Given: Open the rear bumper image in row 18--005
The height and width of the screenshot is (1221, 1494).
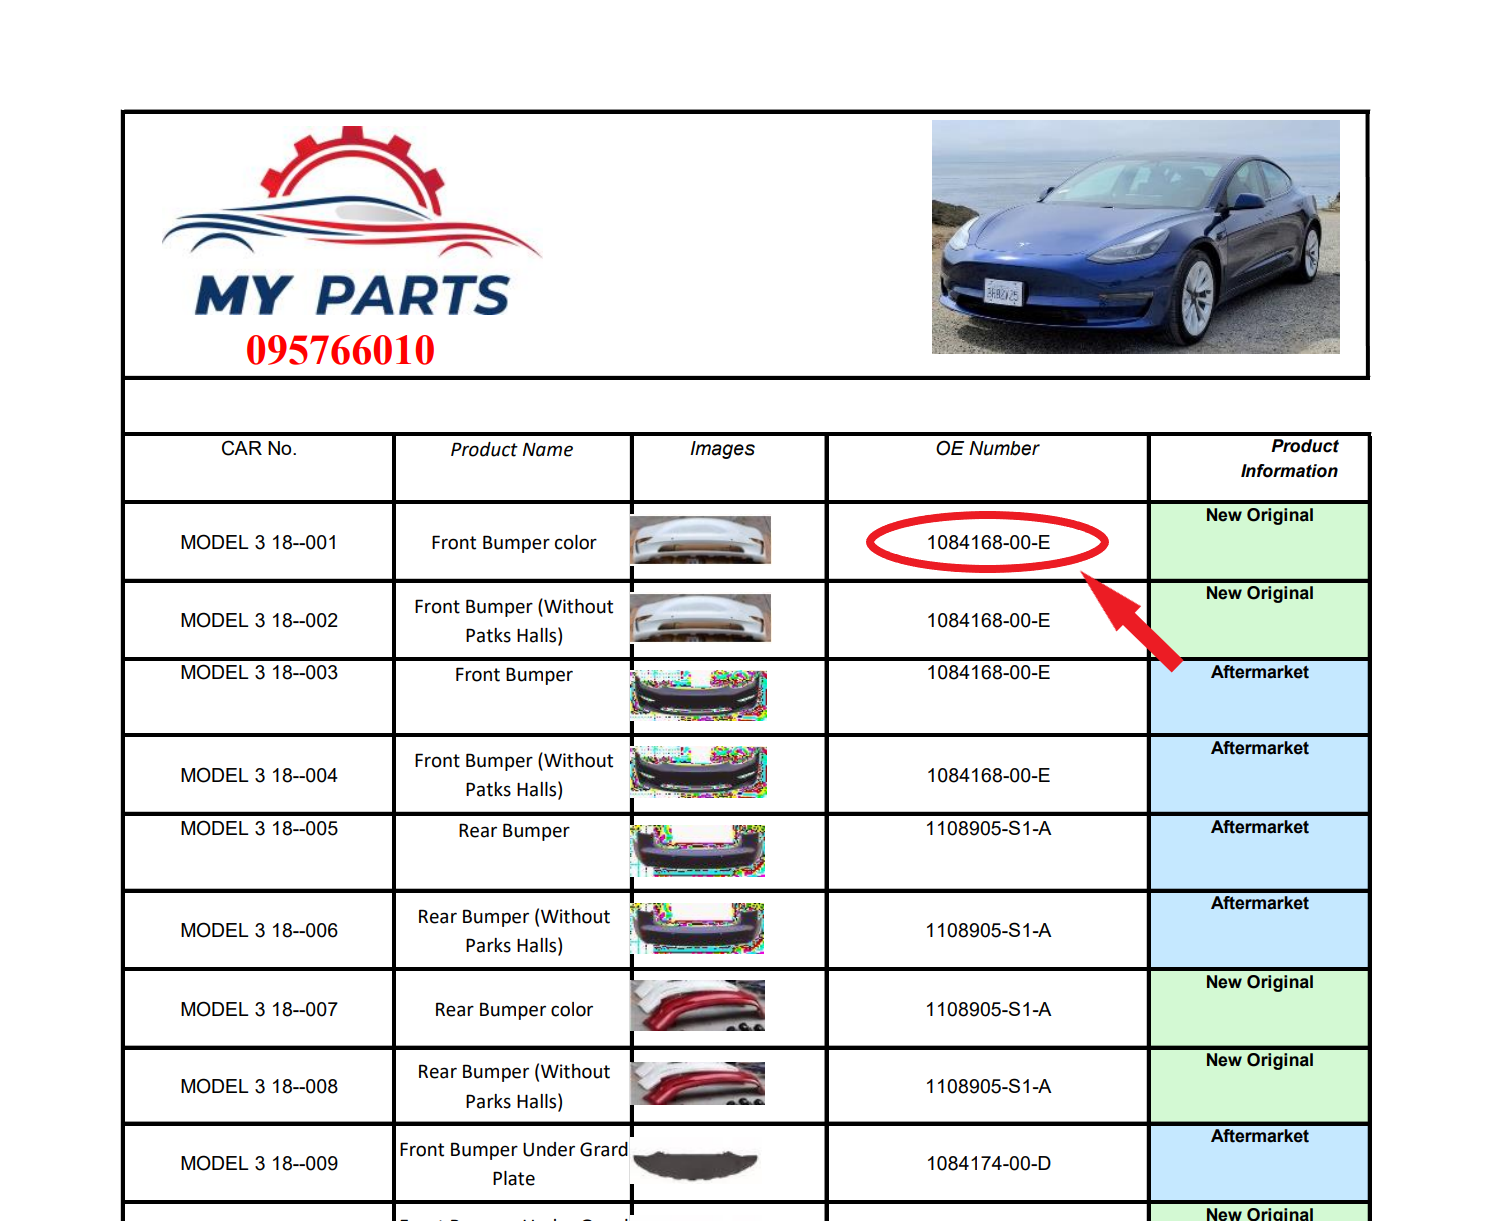Looking at the screenshot, I should coord(698,851).
